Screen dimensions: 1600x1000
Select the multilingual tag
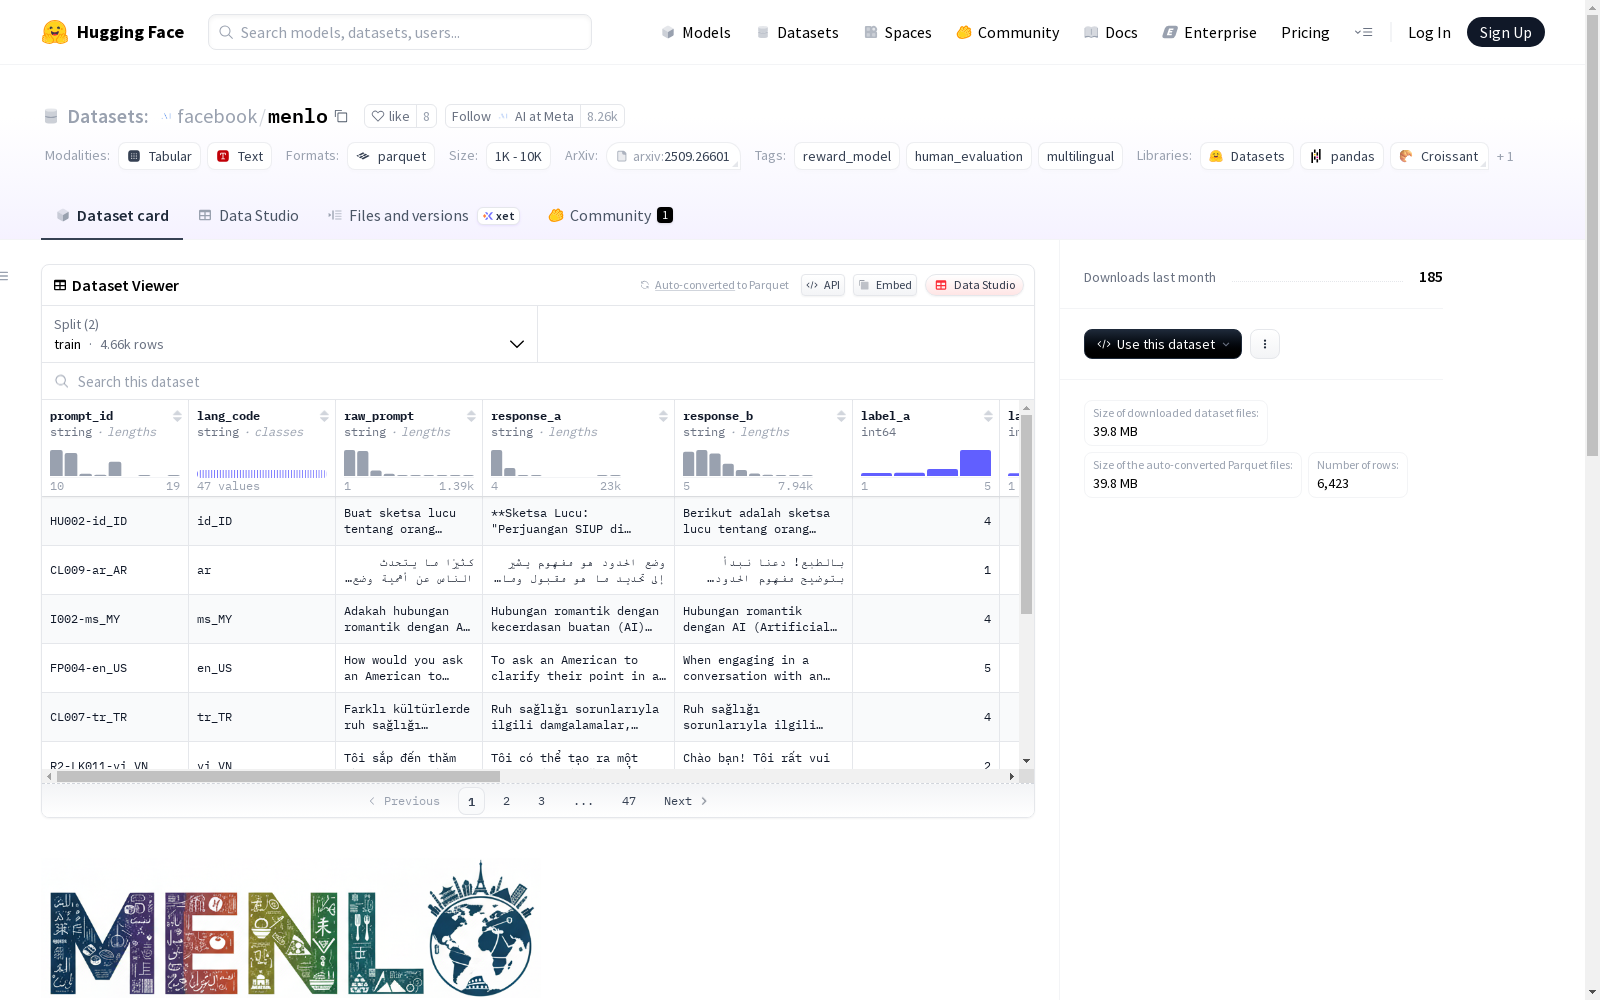[1080, 156]
